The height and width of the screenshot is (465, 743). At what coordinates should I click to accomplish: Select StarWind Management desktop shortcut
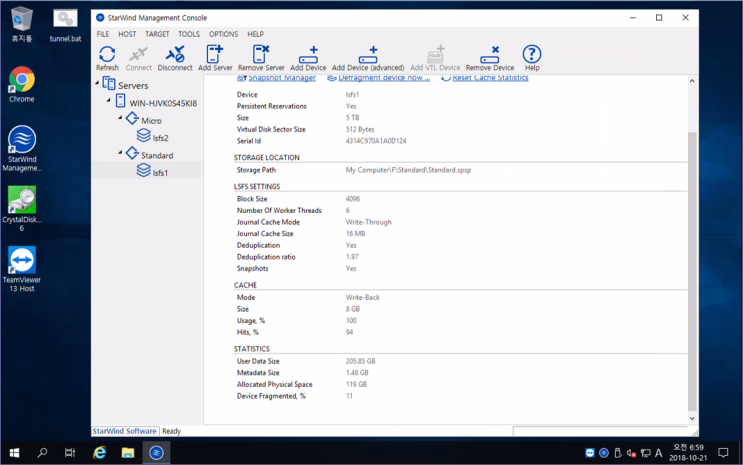click(x=22, y=149)
